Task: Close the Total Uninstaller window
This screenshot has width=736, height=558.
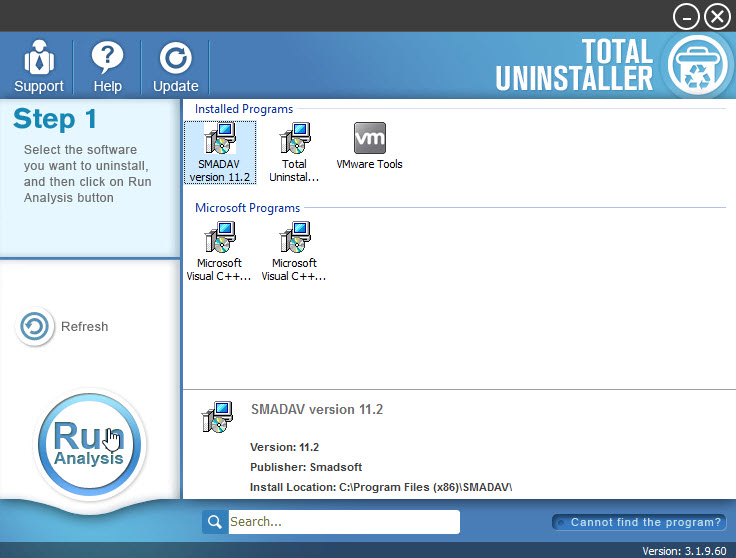Action: (x=718, y=17)
